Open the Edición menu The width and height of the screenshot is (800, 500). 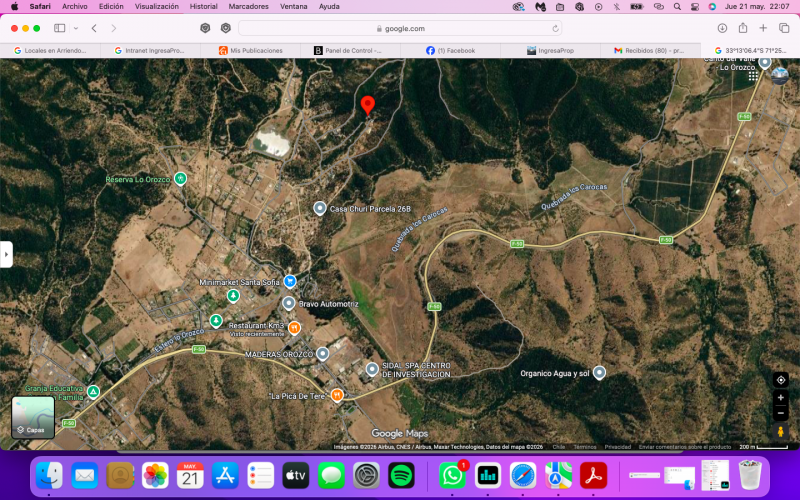(111, 7)
